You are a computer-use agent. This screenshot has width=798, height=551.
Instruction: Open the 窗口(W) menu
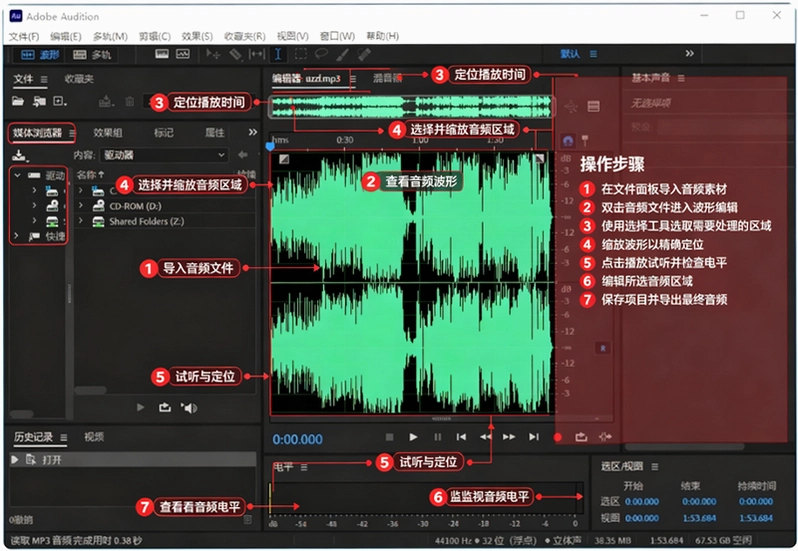[x=337, y=36]
